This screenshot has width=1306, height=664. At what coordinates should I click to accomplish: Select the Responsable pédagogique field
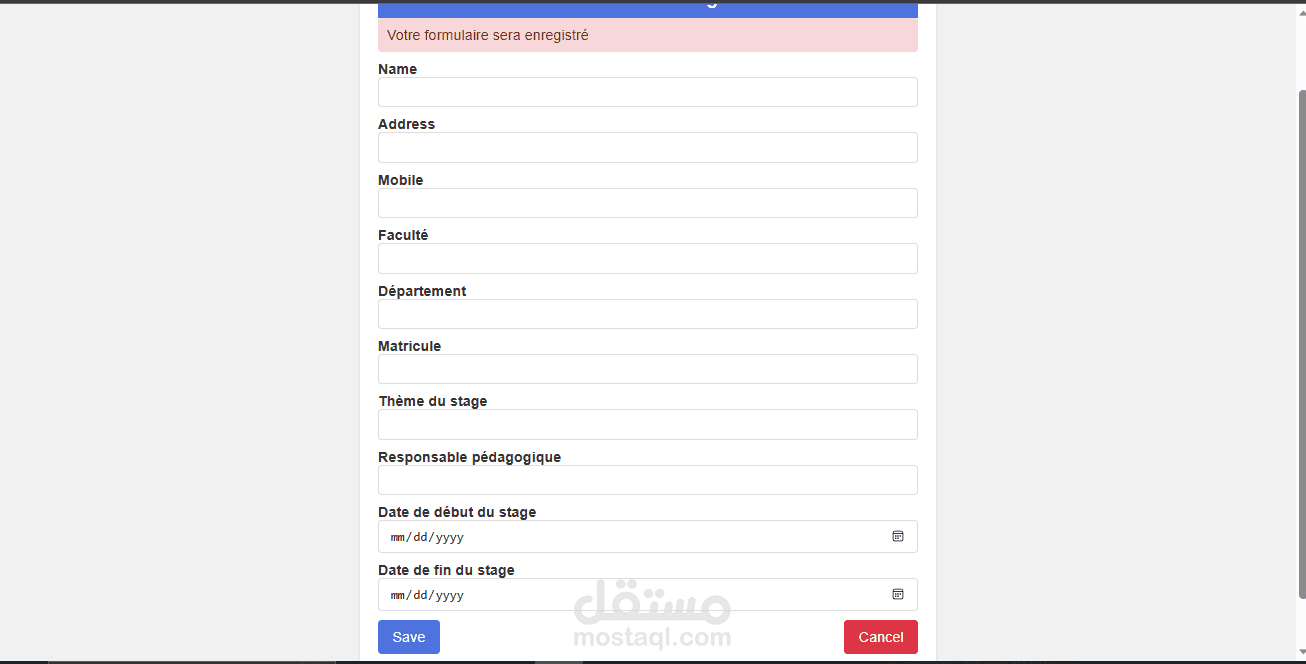(x=648, y=480)
